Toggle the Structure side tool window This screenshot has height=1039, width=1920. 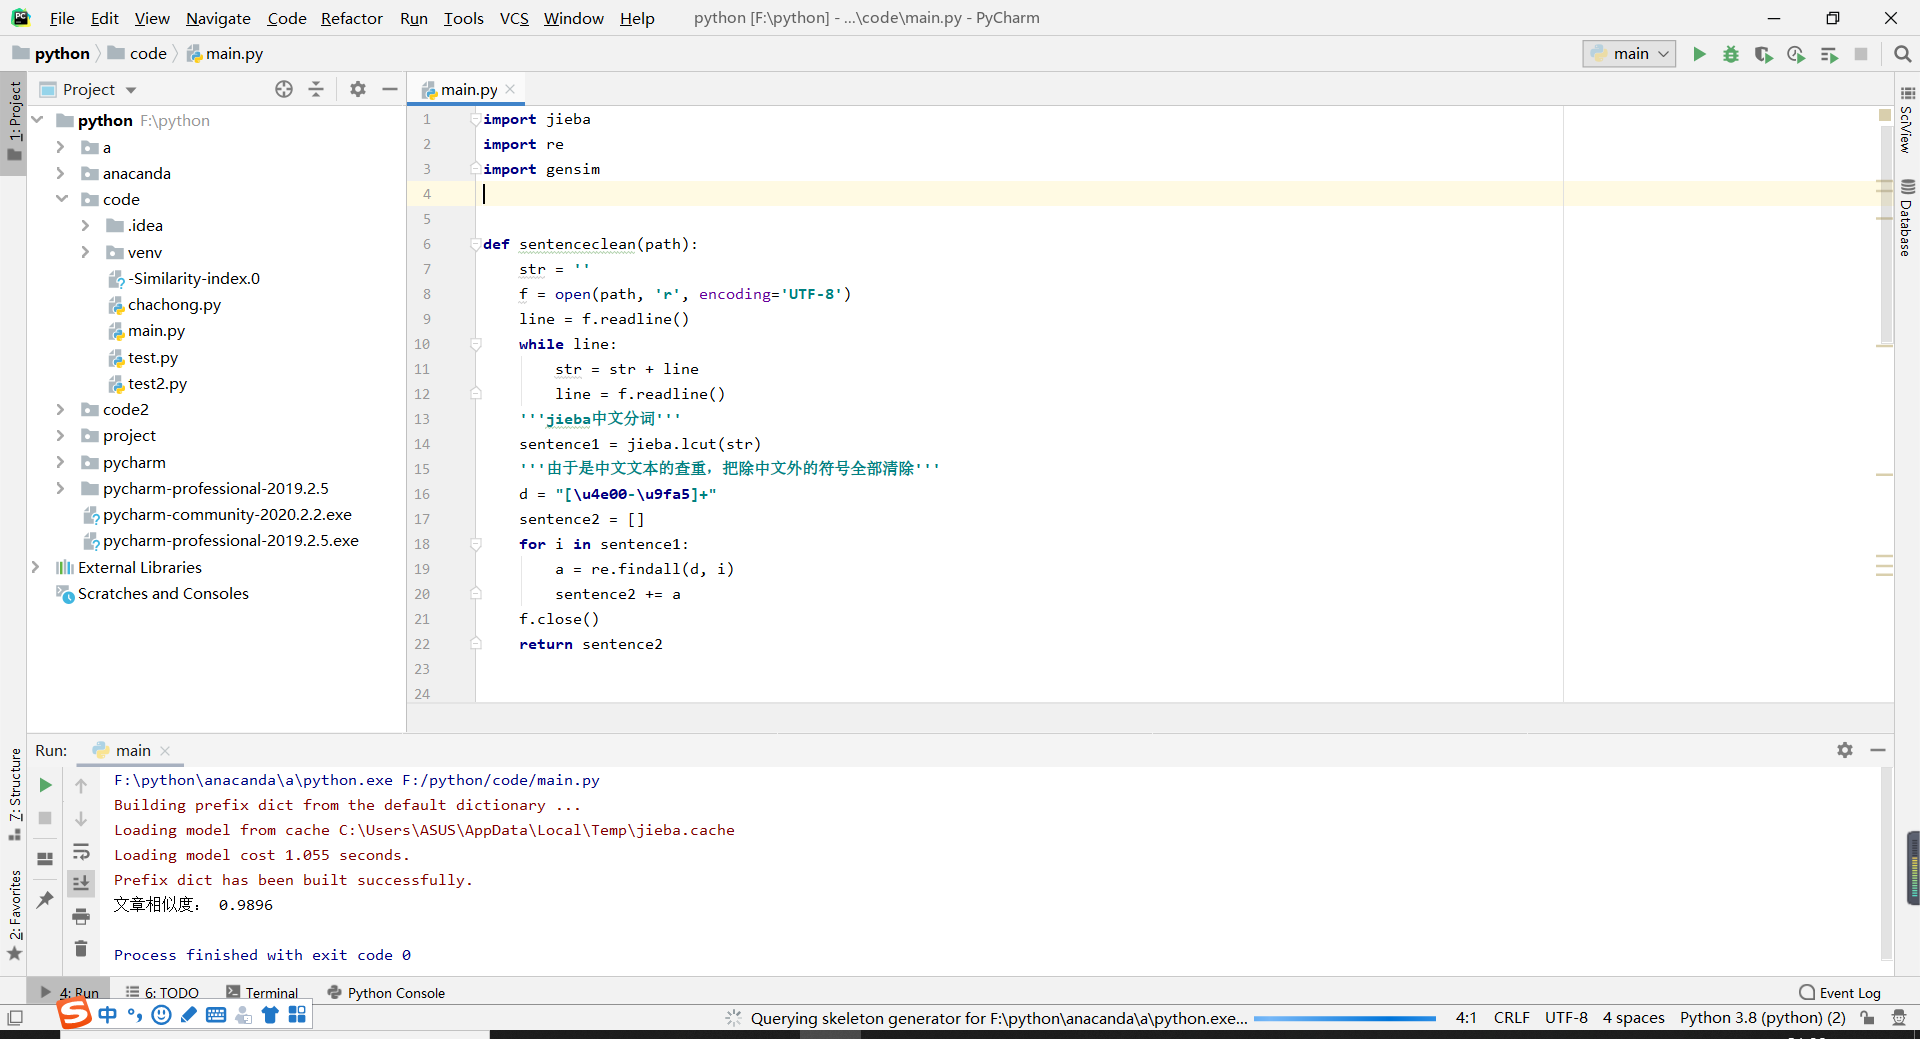[14, 793]
